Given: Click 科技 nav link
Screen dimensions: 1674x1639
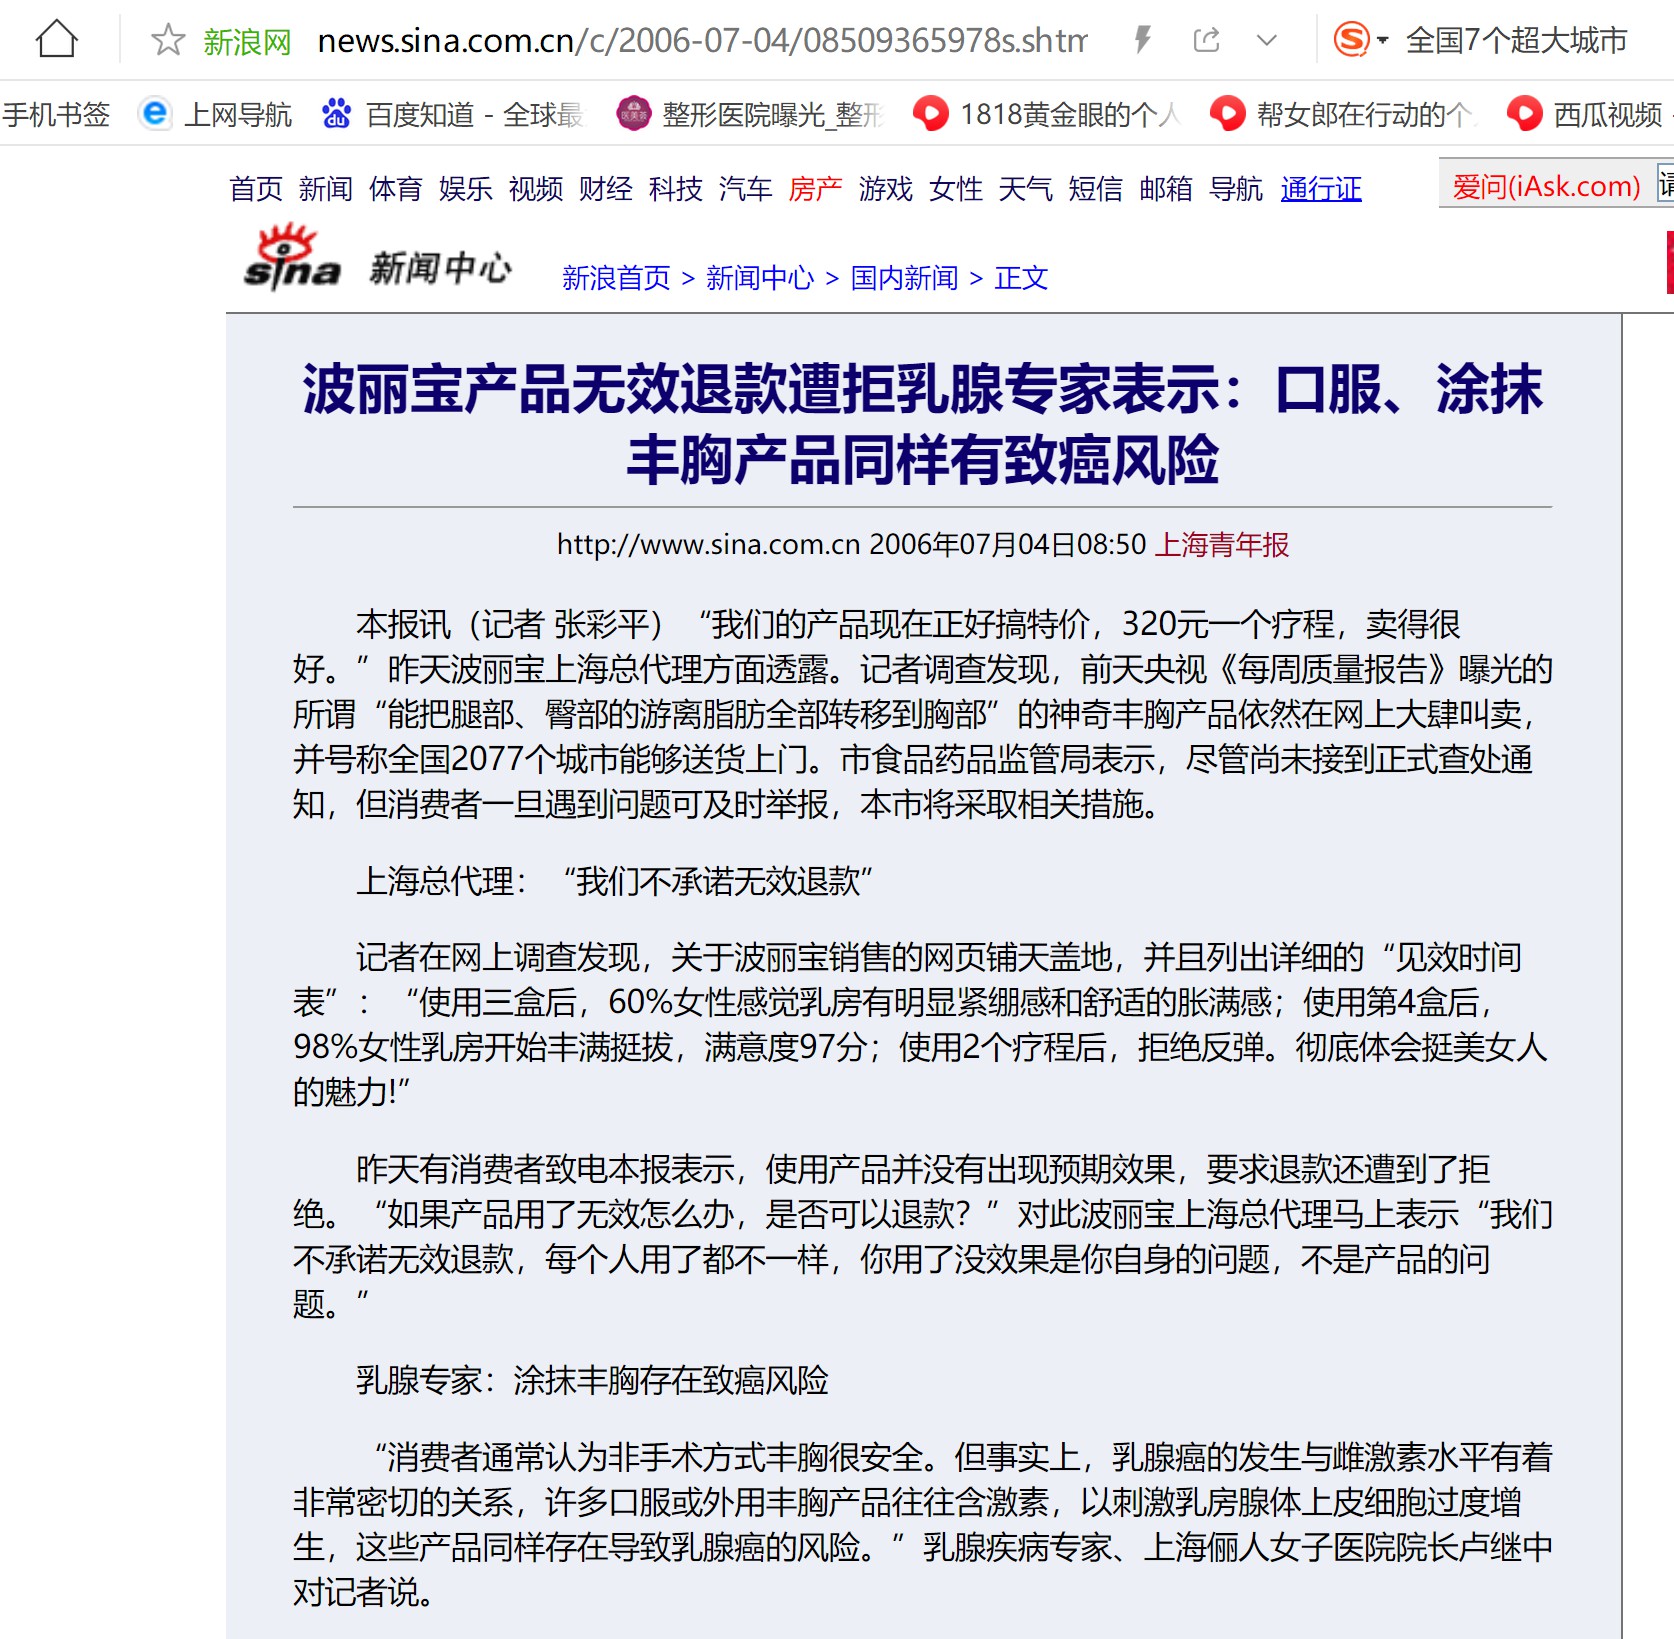Looking at the screenshot, I should 676,189.
